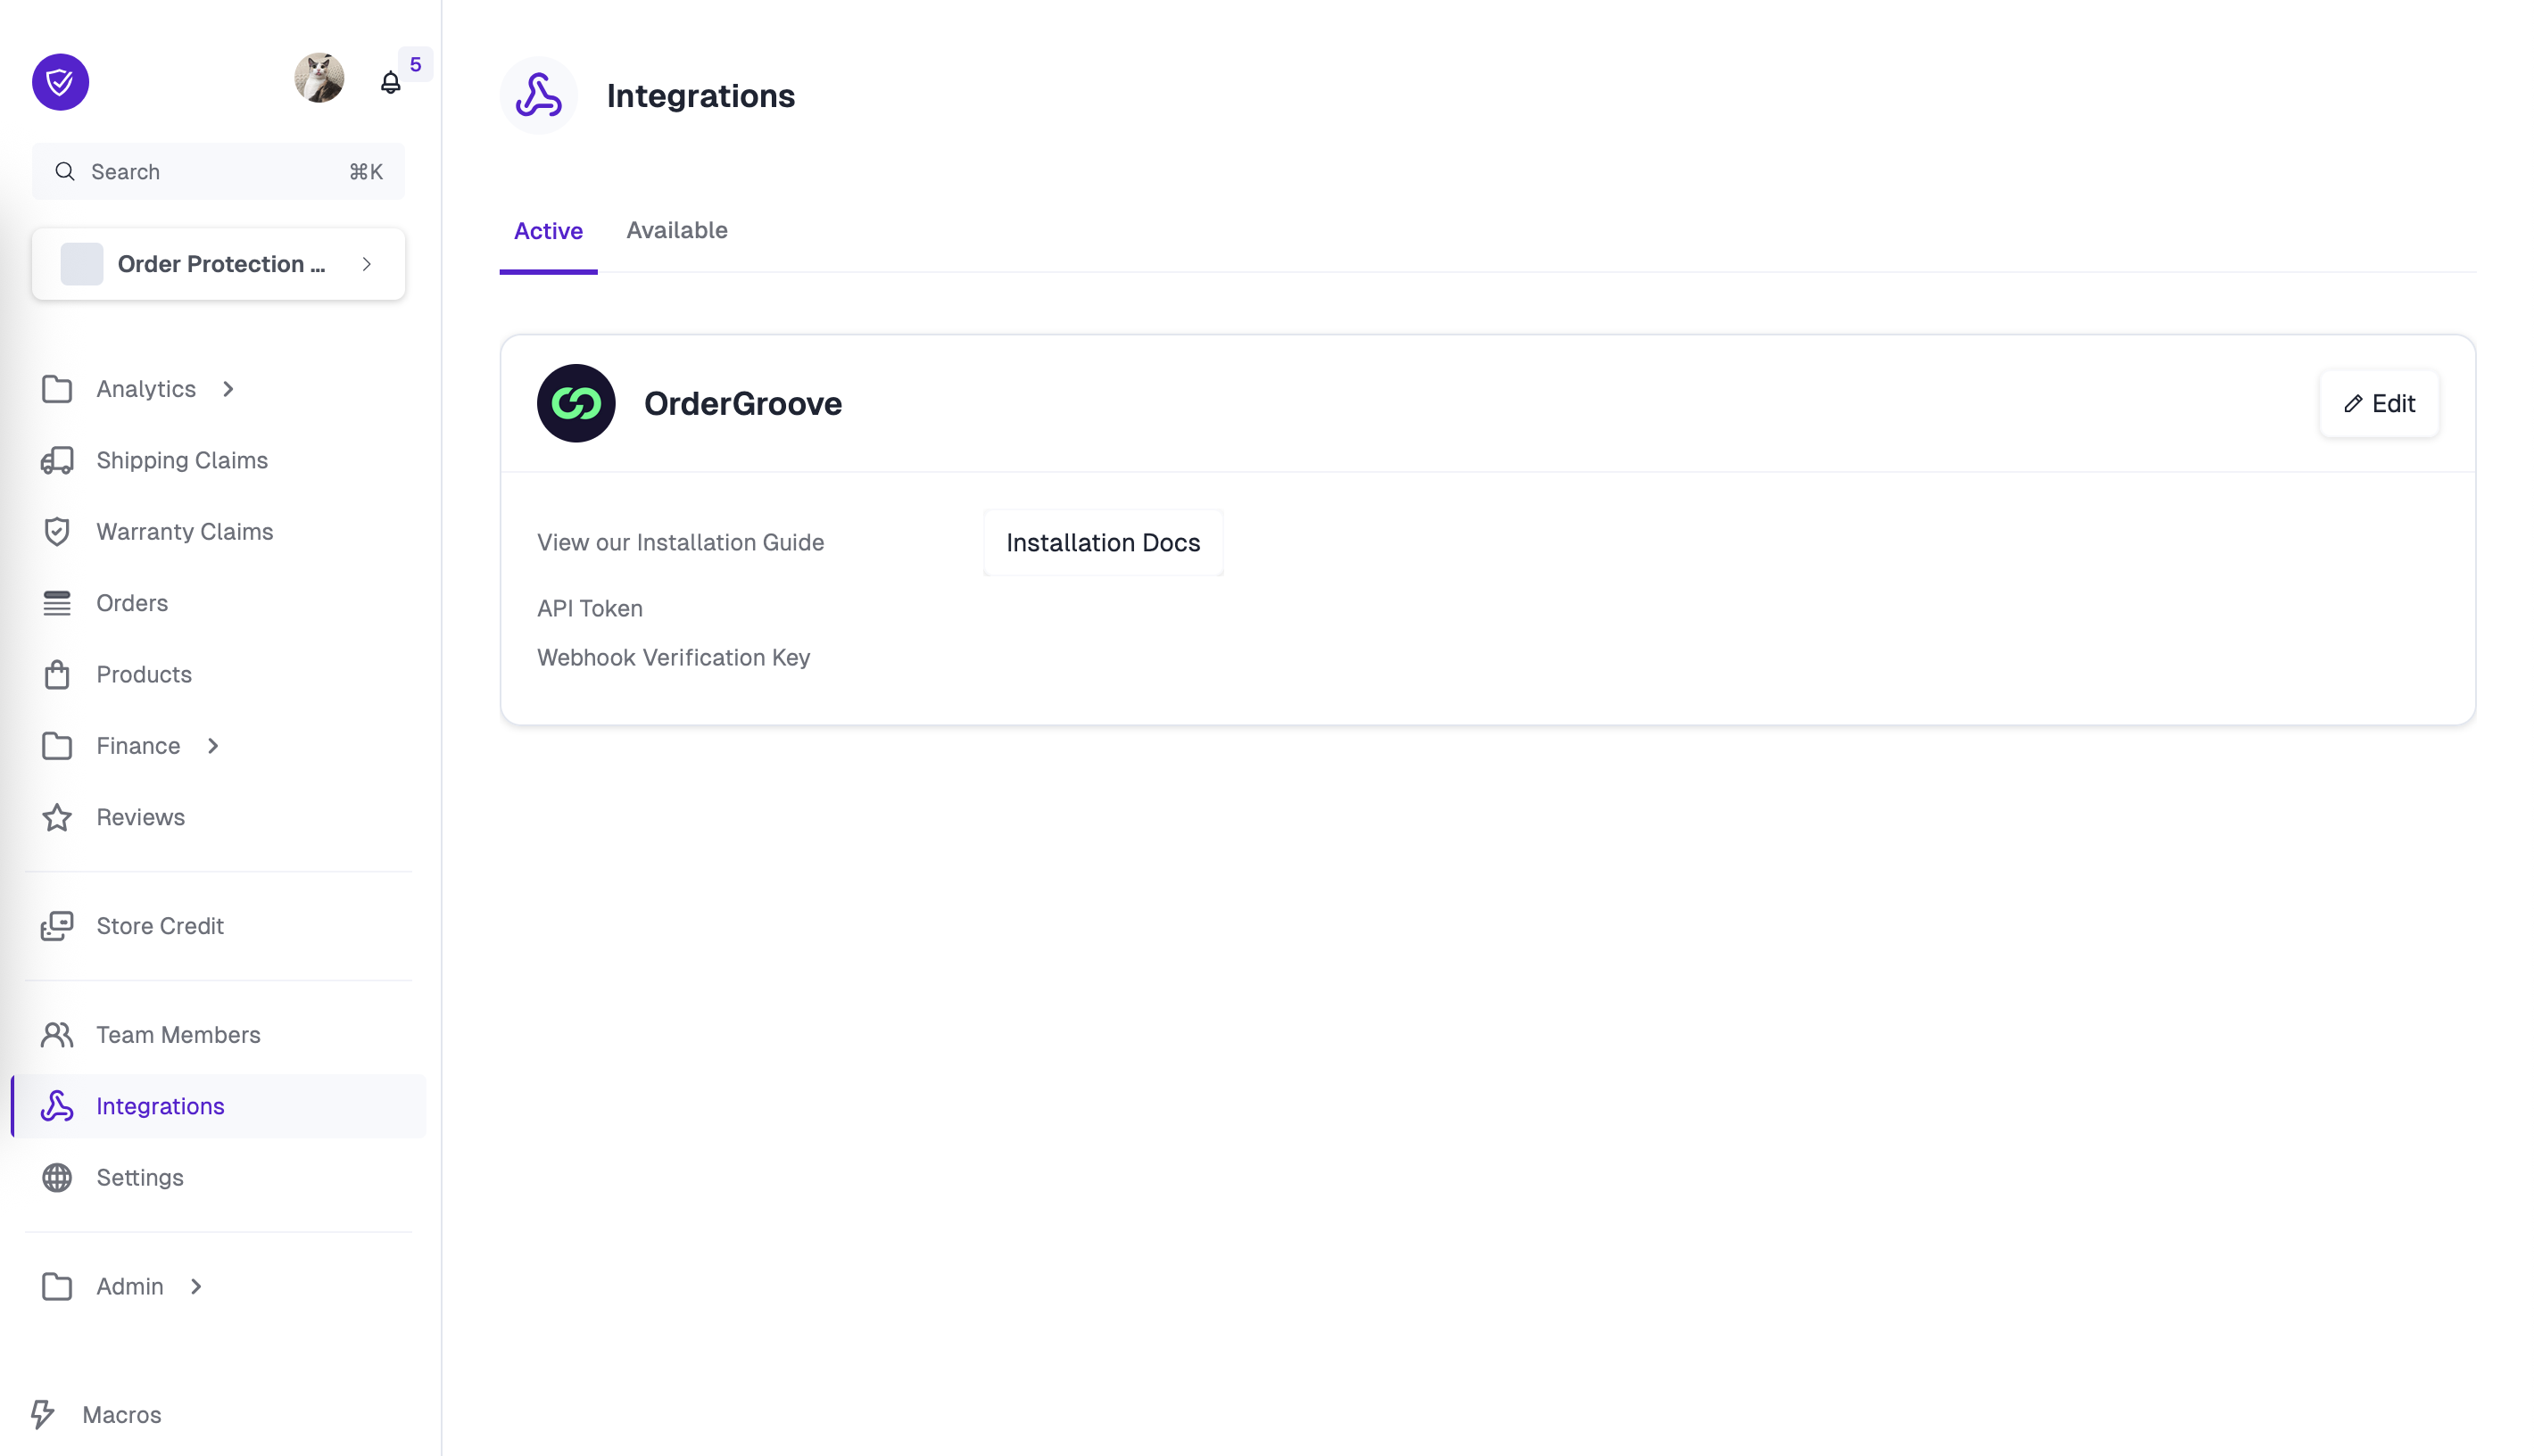Screen dimensions: 2534x1456
Task: Click the Order Protection shield logo
Action: pyautogui.click(x=60, y=82)
